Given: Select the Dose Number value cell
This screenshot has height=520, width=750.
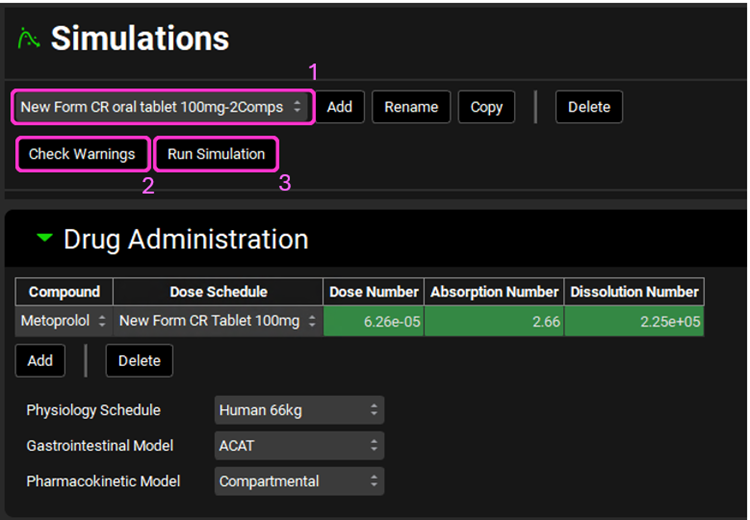Looking at the screenshot, I should coord(373,321).
